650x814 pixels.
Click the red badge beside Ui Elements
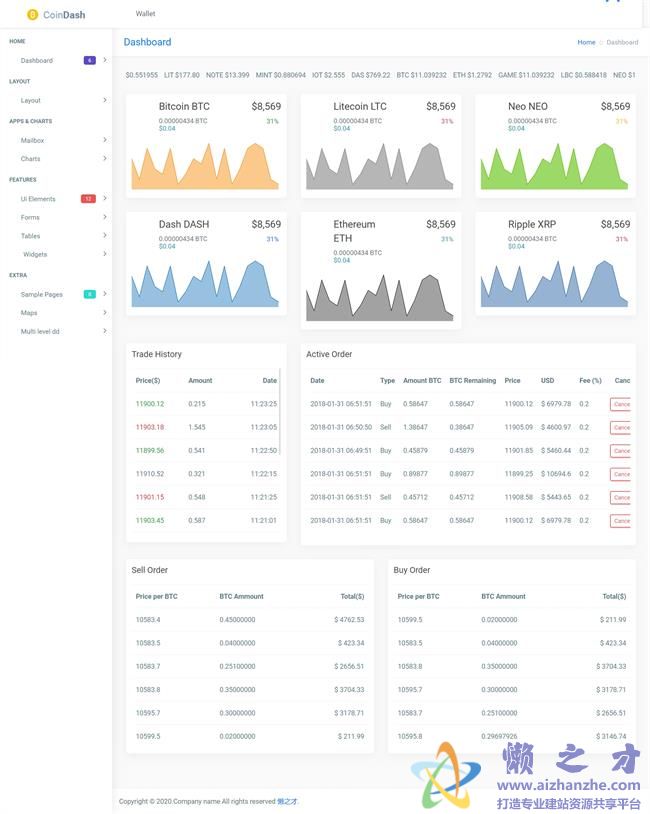click(88, 199)
